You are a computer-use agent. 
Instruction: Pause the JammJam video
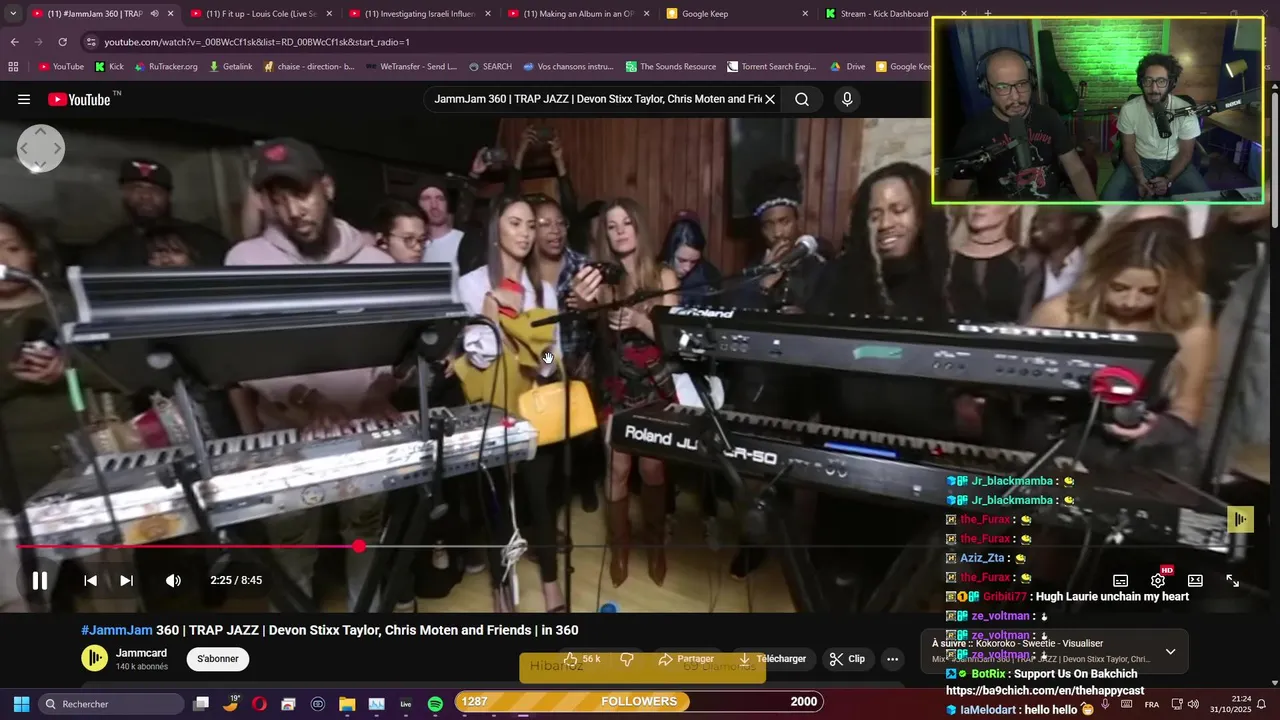(39, 580)
